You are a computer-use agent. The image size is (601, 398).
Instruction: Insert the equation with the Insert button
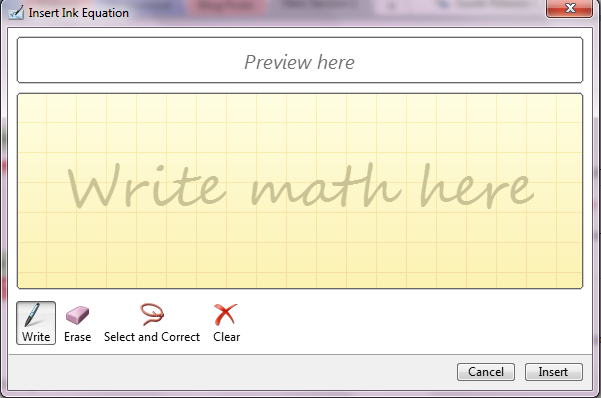click(x=553, y=372)
